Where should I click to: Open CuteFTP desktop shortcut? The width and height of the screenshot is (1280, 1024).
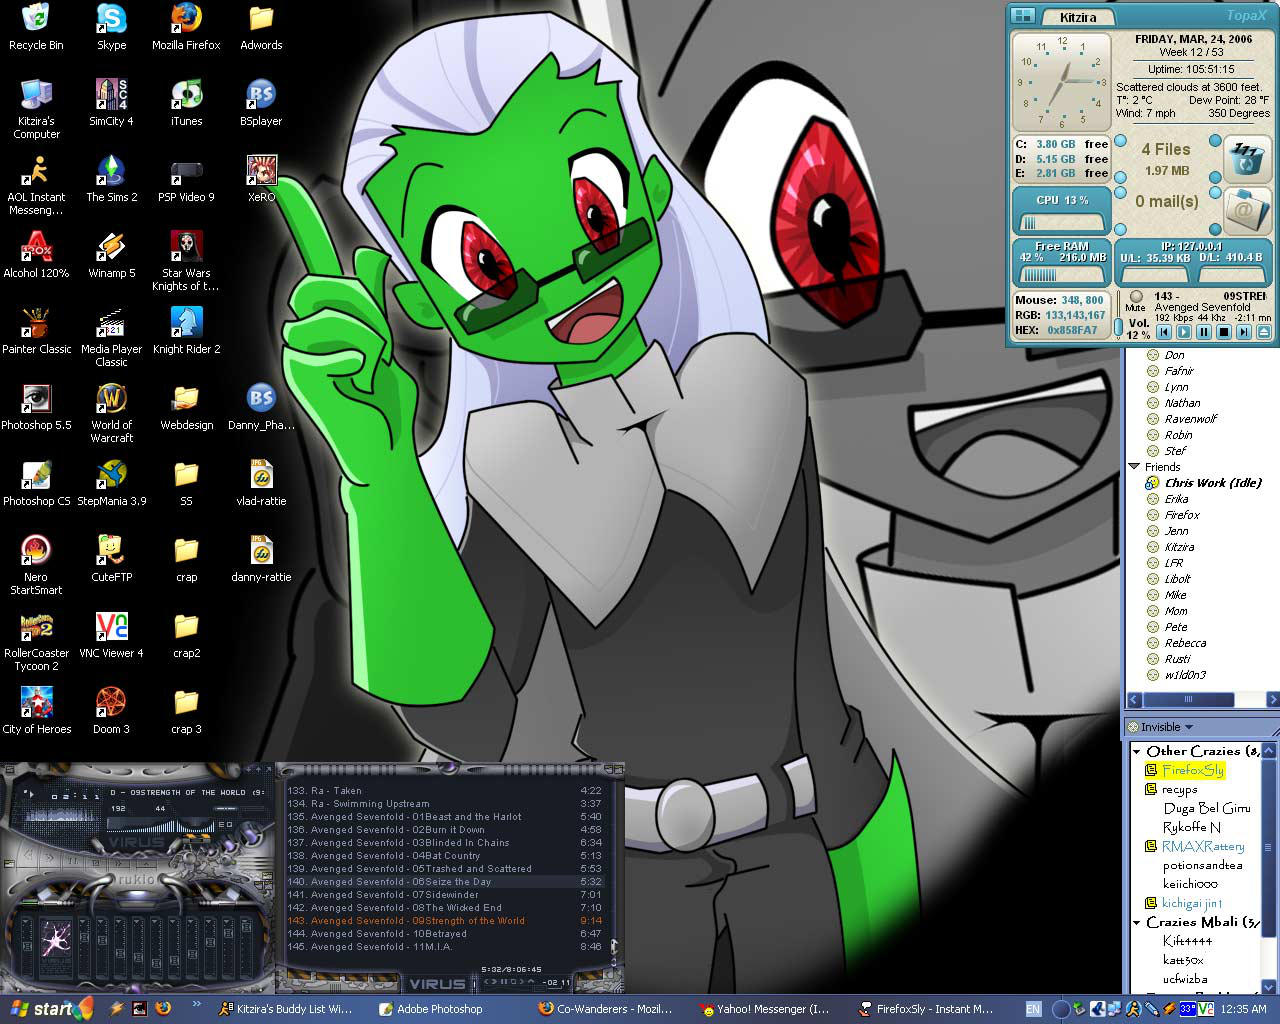coord(111,559)
